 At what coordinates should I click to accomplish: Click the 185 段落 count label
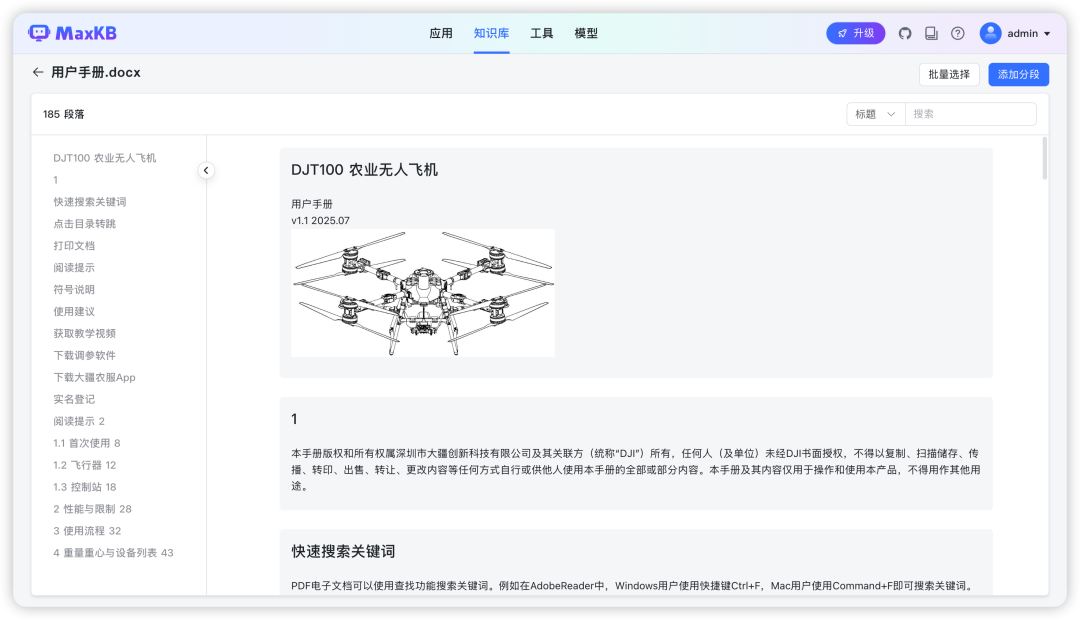click(63, 114)
